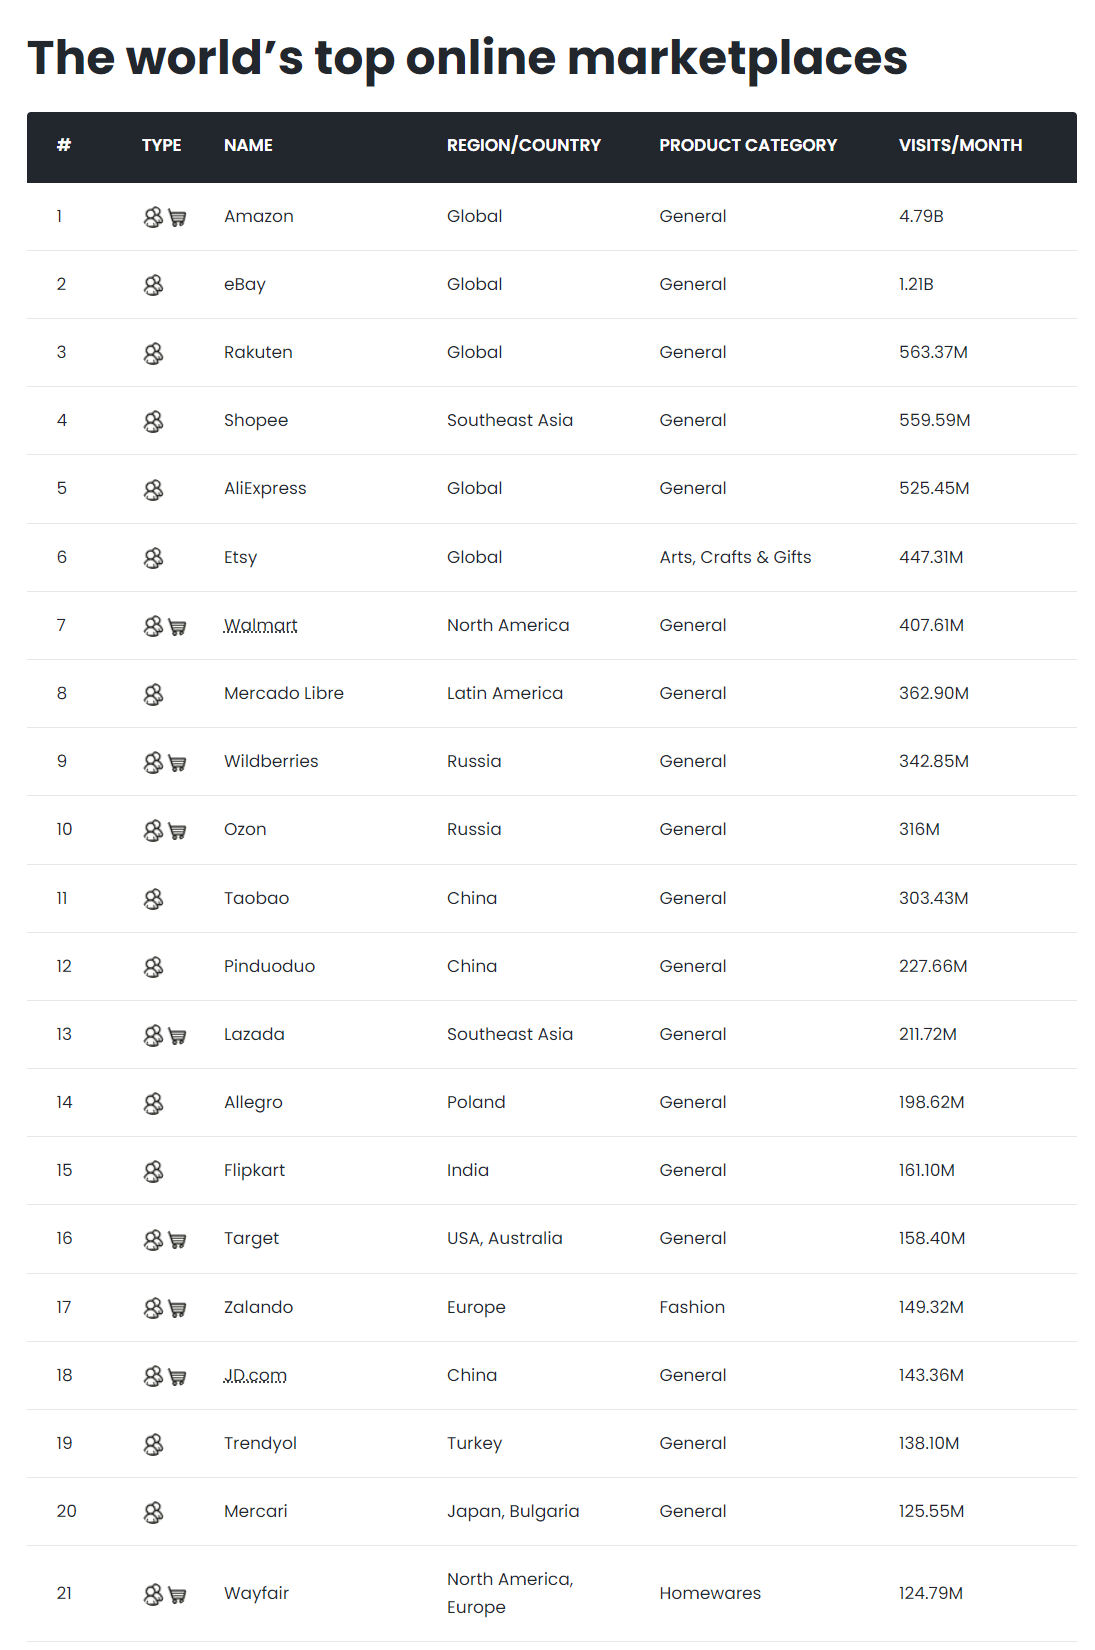Open the Walmart underlined link

coord(261,625)
